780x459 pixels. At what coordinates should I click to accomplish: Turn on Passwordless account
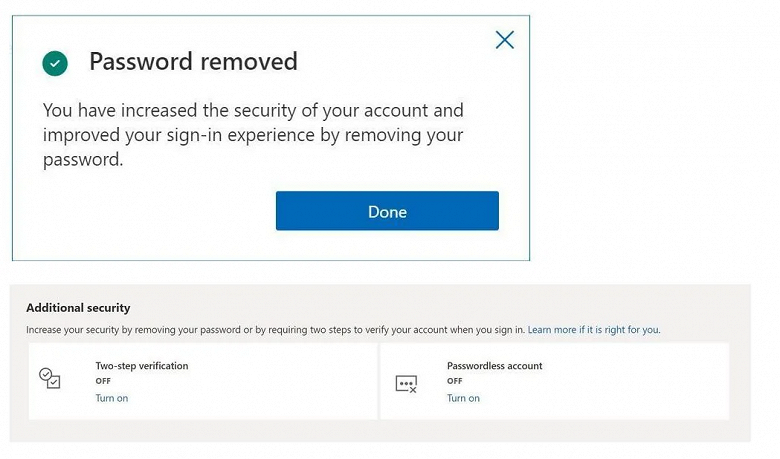[x=463, y=398]
